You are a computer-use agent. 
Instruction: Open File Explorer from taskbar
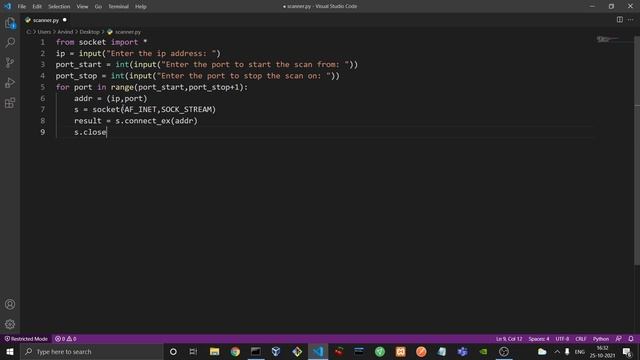click(214, 351)
